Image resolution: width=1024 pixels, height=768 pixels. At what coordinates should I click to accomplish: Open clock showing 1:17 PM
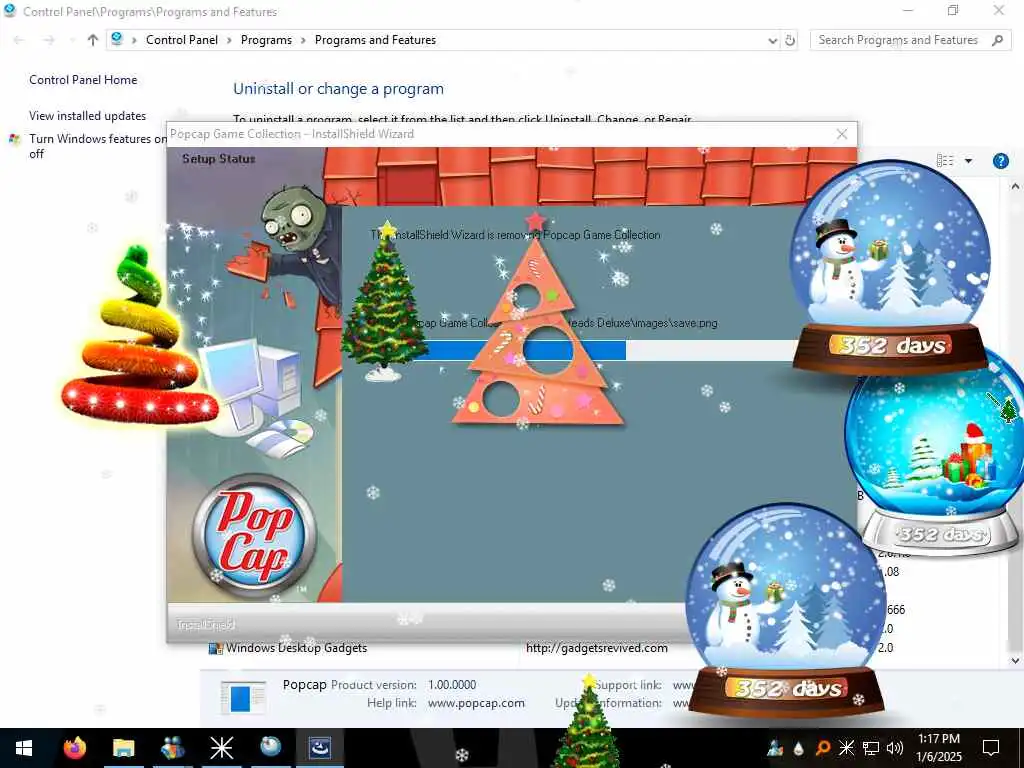[x=939, y=748]
